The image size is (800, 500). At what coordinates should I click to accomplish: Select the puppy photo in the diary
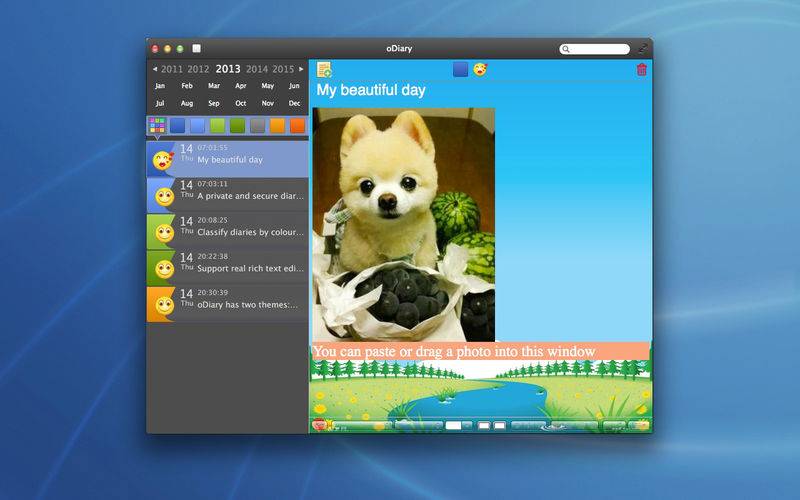pyautogui.click(x=404, y=224)
